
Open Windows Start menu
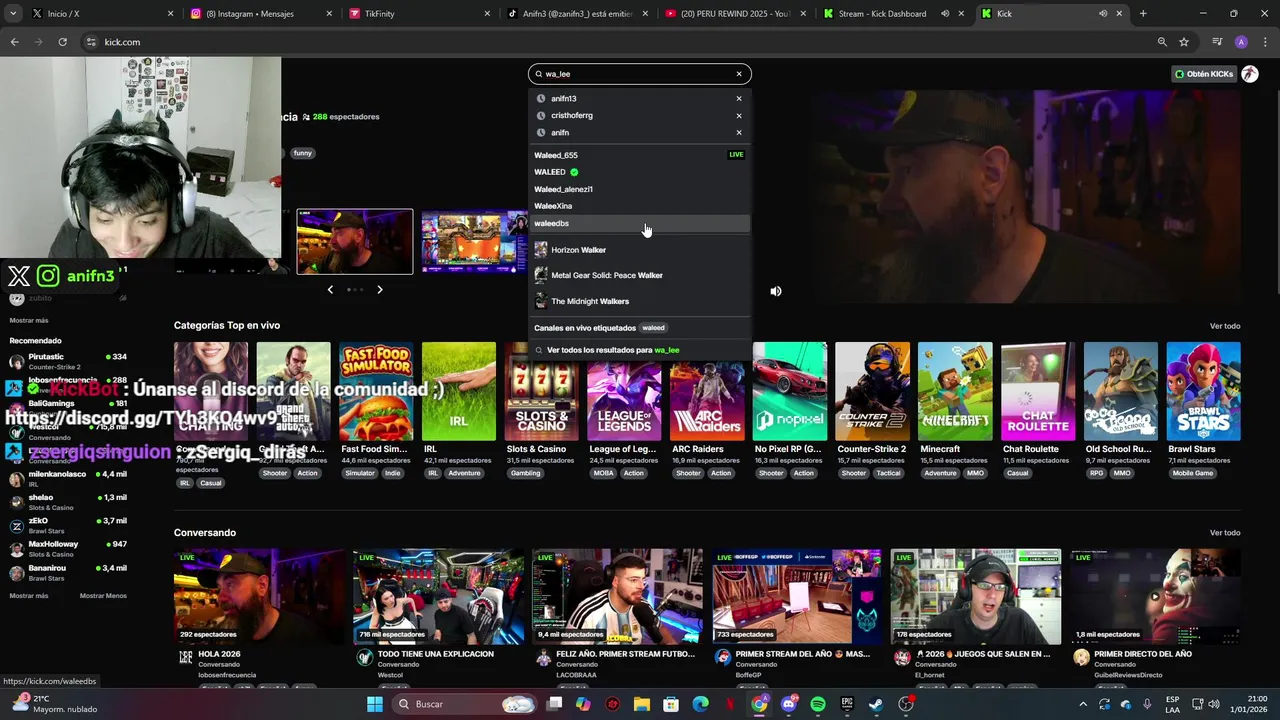coord(375,704)
